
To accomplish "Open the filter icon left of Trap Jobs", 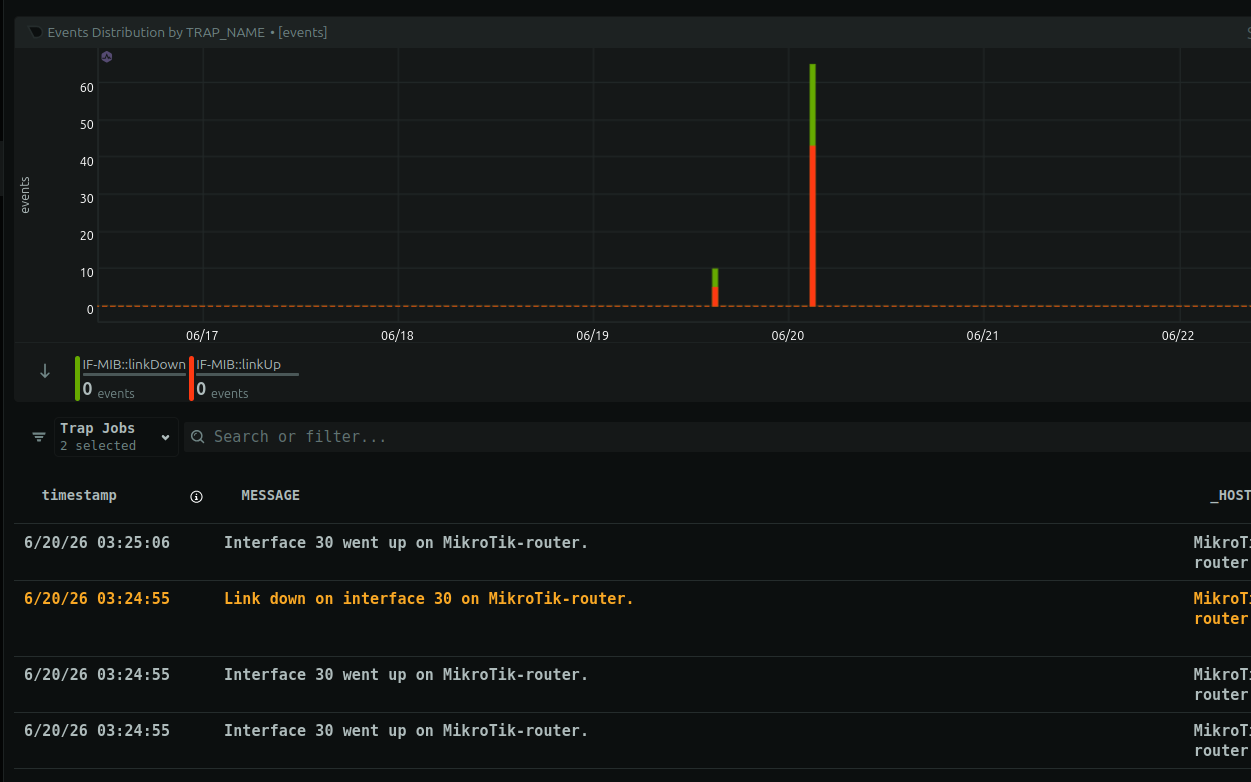I will pyautogui.click(x=39, y=437).
